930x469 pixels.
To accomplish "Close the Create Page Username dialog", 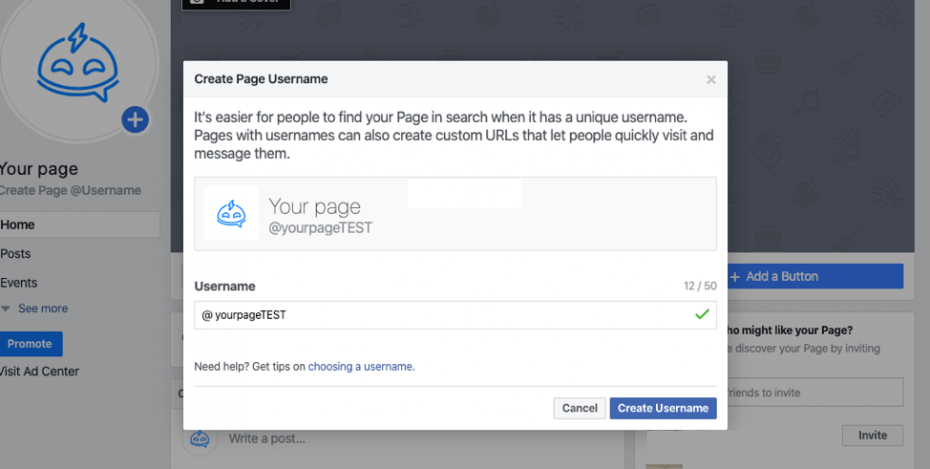I will (711, 79).
